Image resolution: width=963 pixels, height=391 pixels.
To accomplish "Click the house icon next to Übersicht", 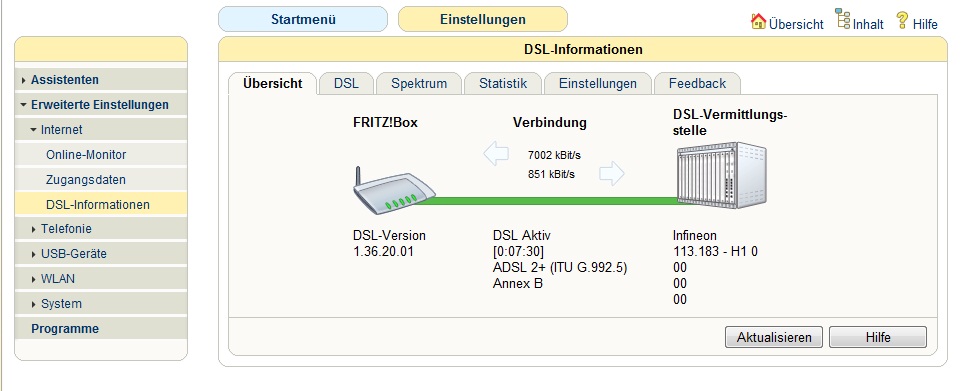I will click(x=758, y=21).
